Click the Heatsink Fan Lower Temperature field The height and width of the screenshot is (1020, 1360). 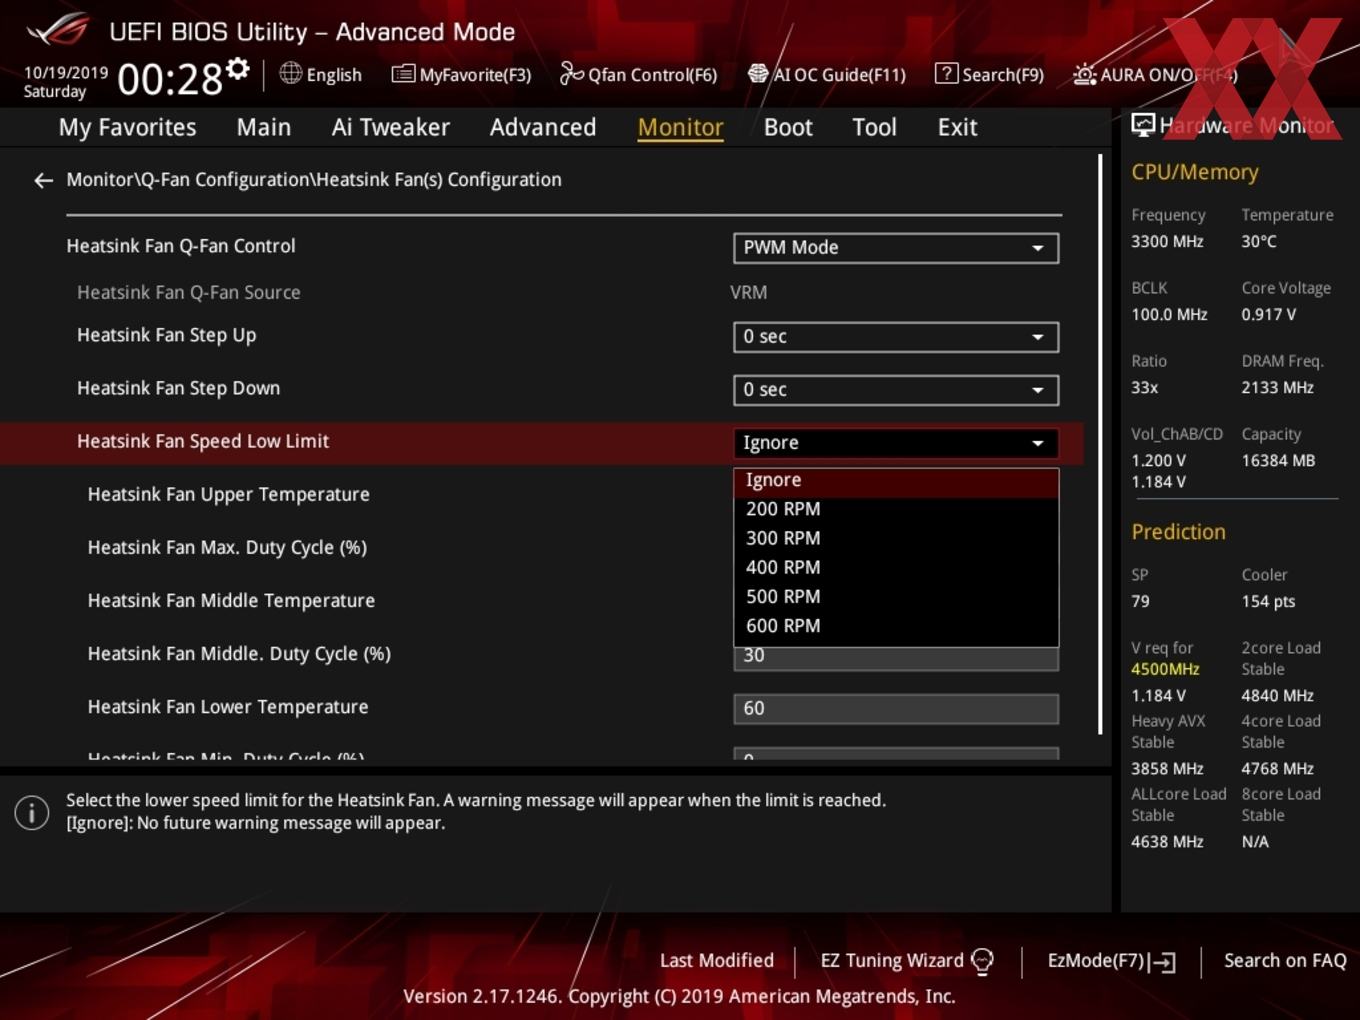tap(896, 709)
